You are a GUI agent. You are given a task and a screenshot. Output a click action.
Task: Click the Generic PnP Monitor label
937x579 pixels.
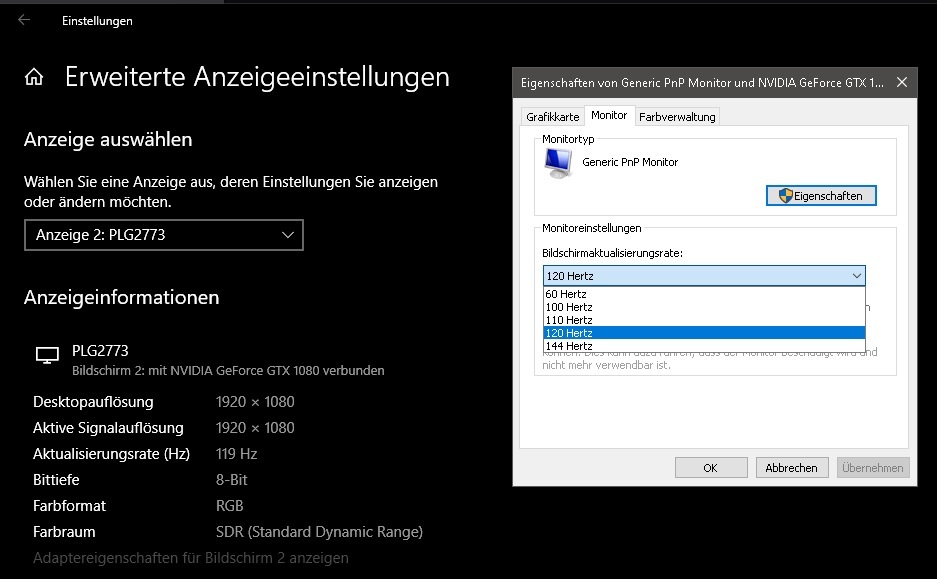point(630,163)
